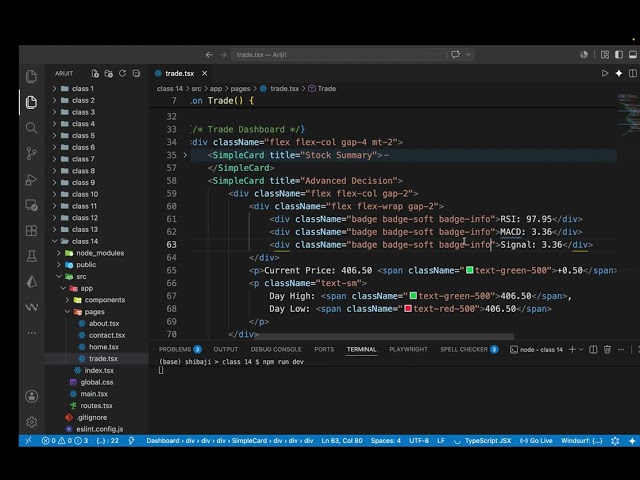Switch to the DEBUG CONSOLE tab
Viewport: 640px width, 480px height.
coord(276,349)
